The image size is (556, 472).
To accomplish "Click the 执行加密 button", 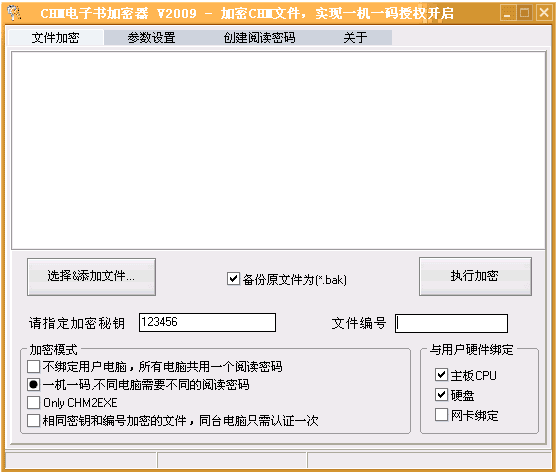I will point(475,276).
